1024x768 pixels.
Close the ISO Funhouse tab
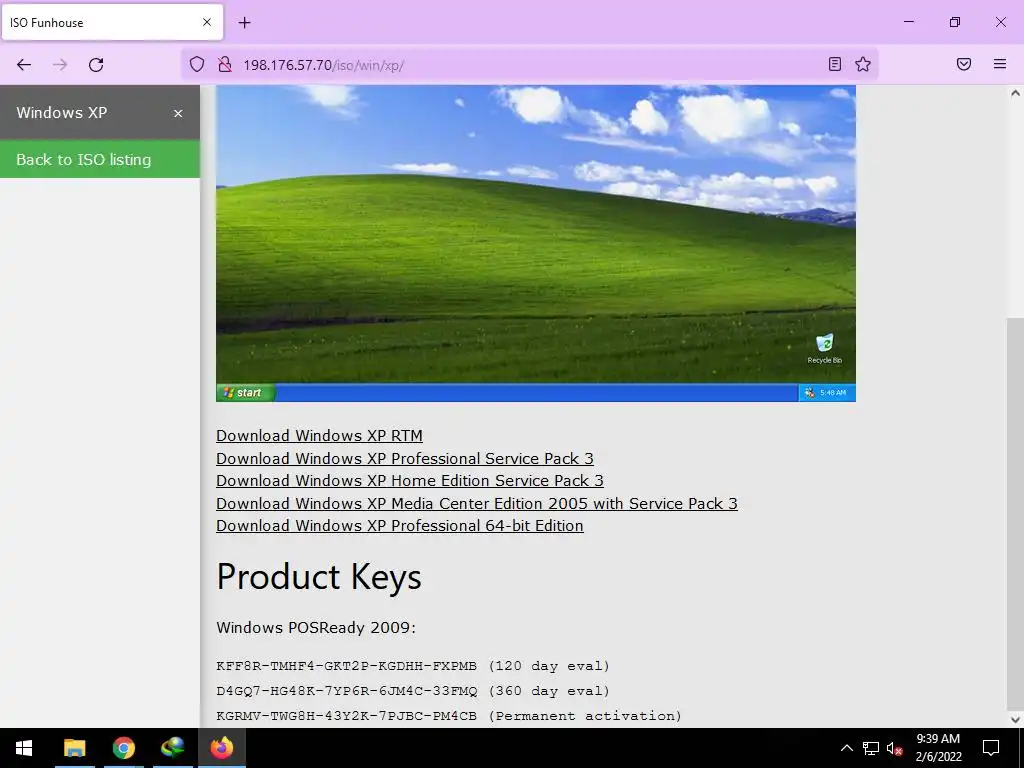coord(207,22)
